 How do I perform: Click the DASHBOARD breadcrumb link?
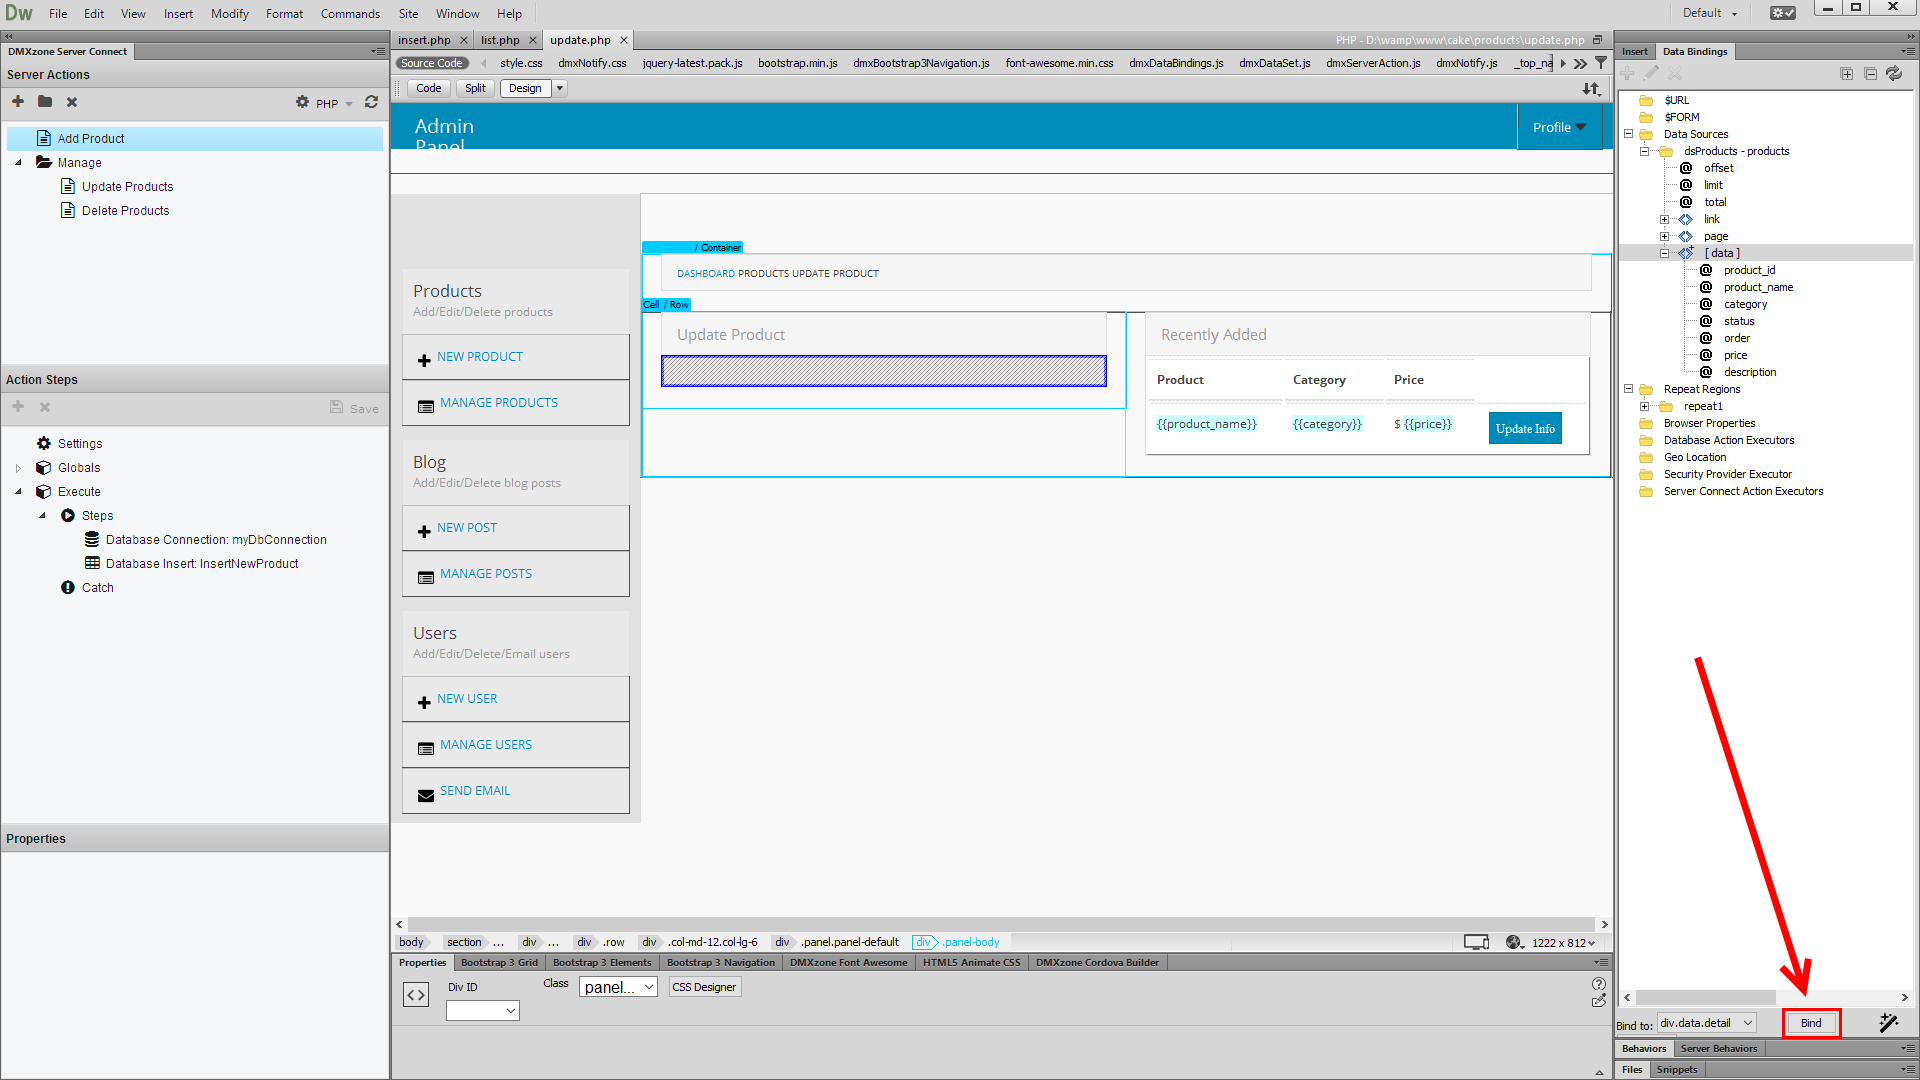pyautogui.click(x=706, y=274)
